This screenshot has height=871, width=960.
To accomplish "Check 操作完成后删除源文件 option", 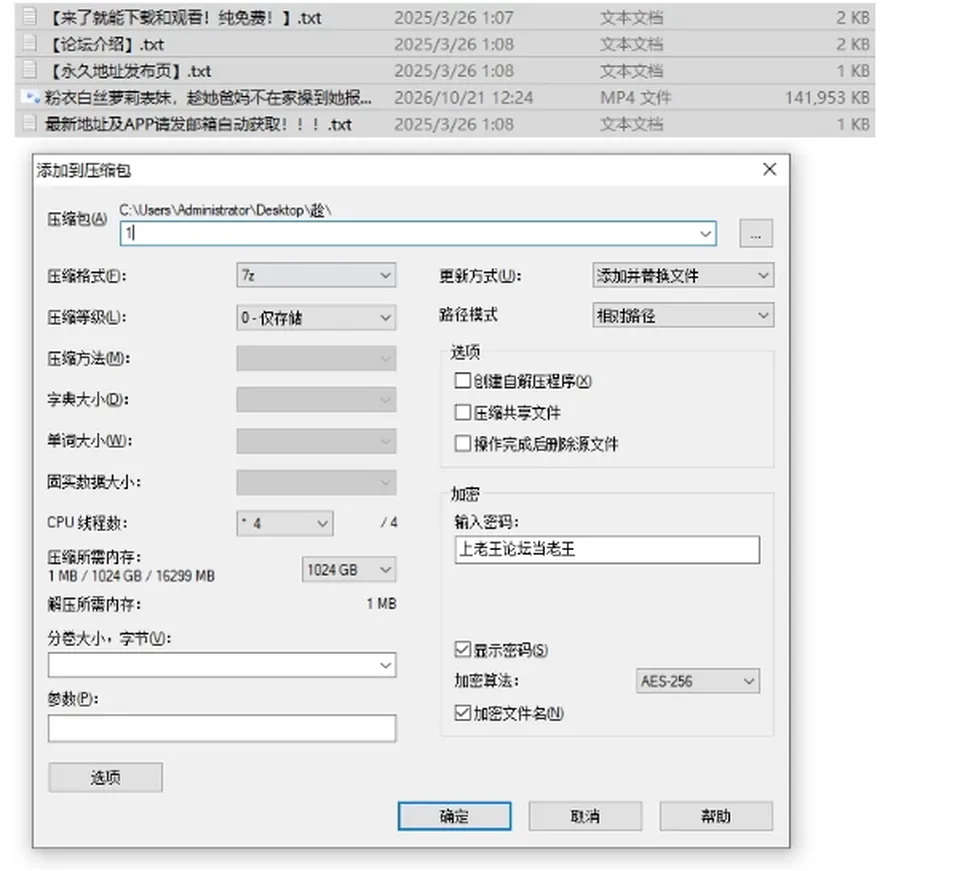I will pos(463,443).
